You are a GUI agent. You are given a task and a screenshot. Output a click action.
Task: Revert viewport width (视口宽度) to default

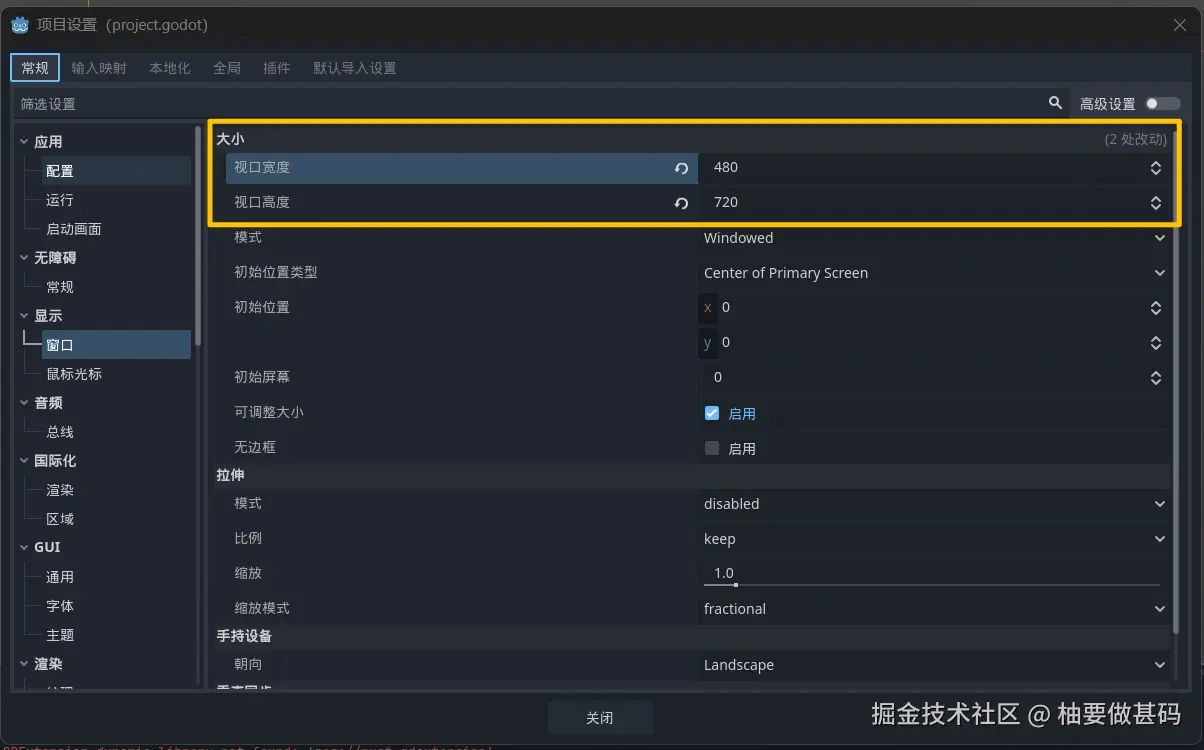coord(682,168)
